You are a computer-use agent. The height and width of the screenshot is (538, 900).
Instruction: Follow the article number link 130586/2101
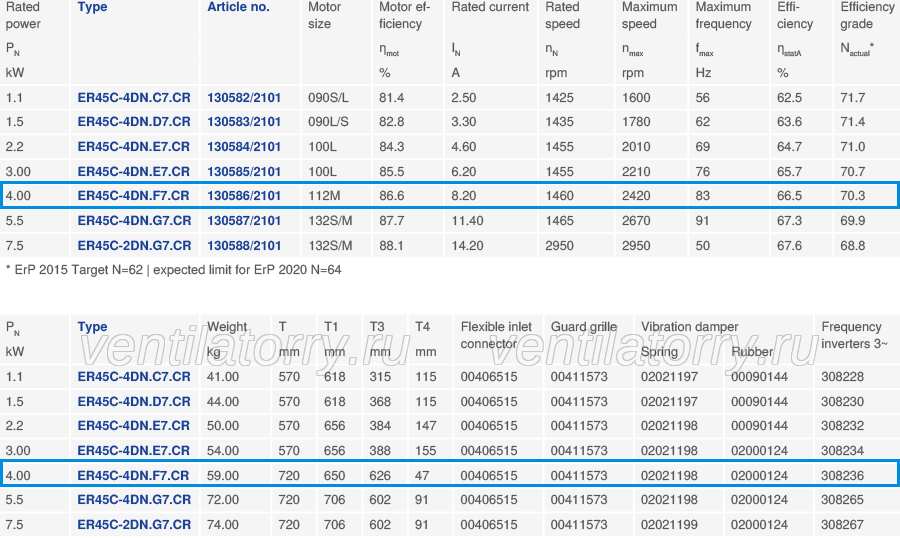244,196
